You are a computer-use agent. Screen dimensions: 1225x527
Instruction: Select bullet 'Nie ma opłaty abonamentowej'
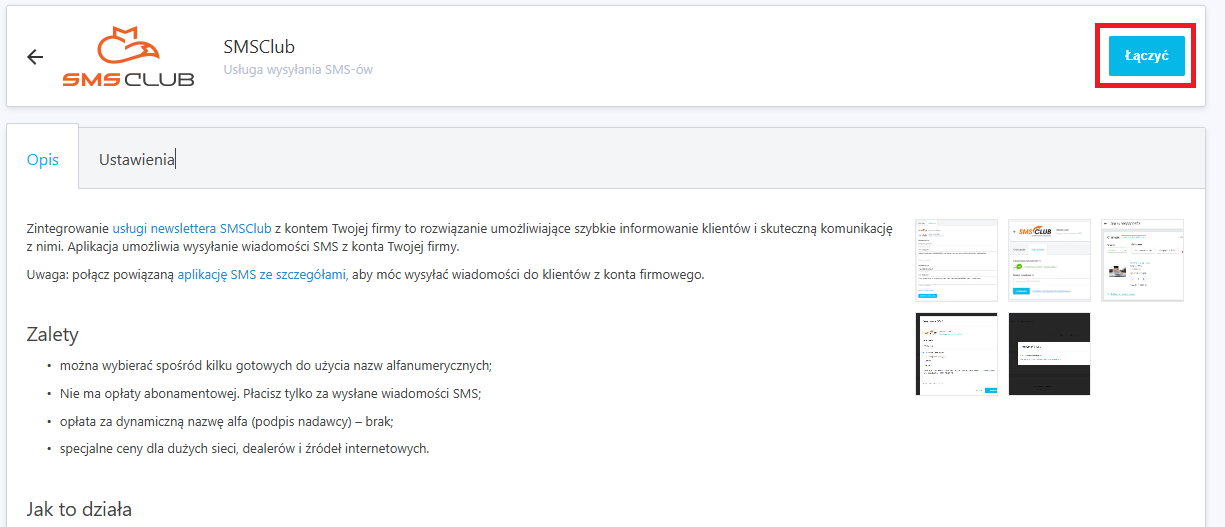pyautogui.click(x=270, y=393)
